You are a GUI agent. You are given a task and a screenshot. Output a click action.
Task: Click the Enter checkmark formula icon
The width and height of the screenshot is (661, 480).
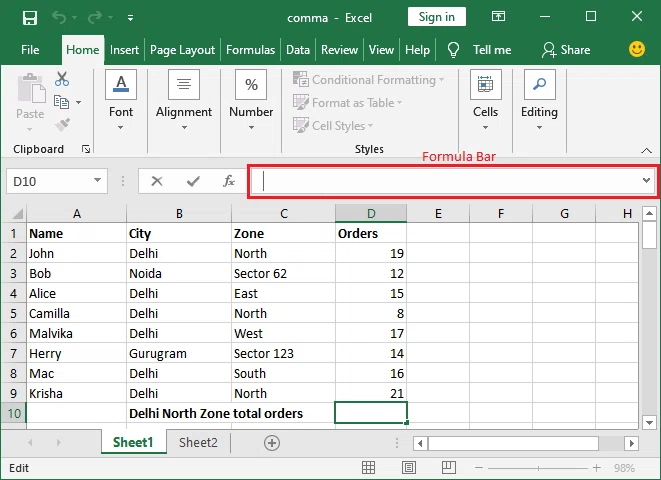(193, 181)
